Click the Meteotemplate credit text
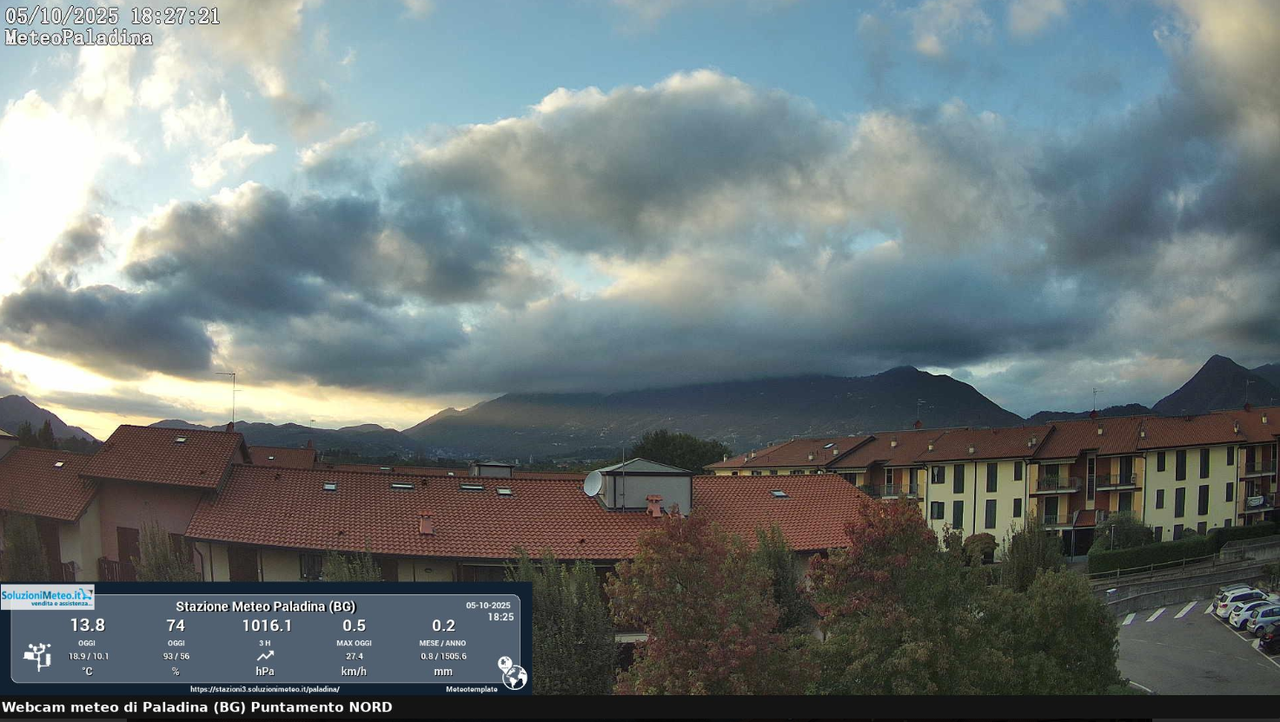 click(x=471, y=689)
